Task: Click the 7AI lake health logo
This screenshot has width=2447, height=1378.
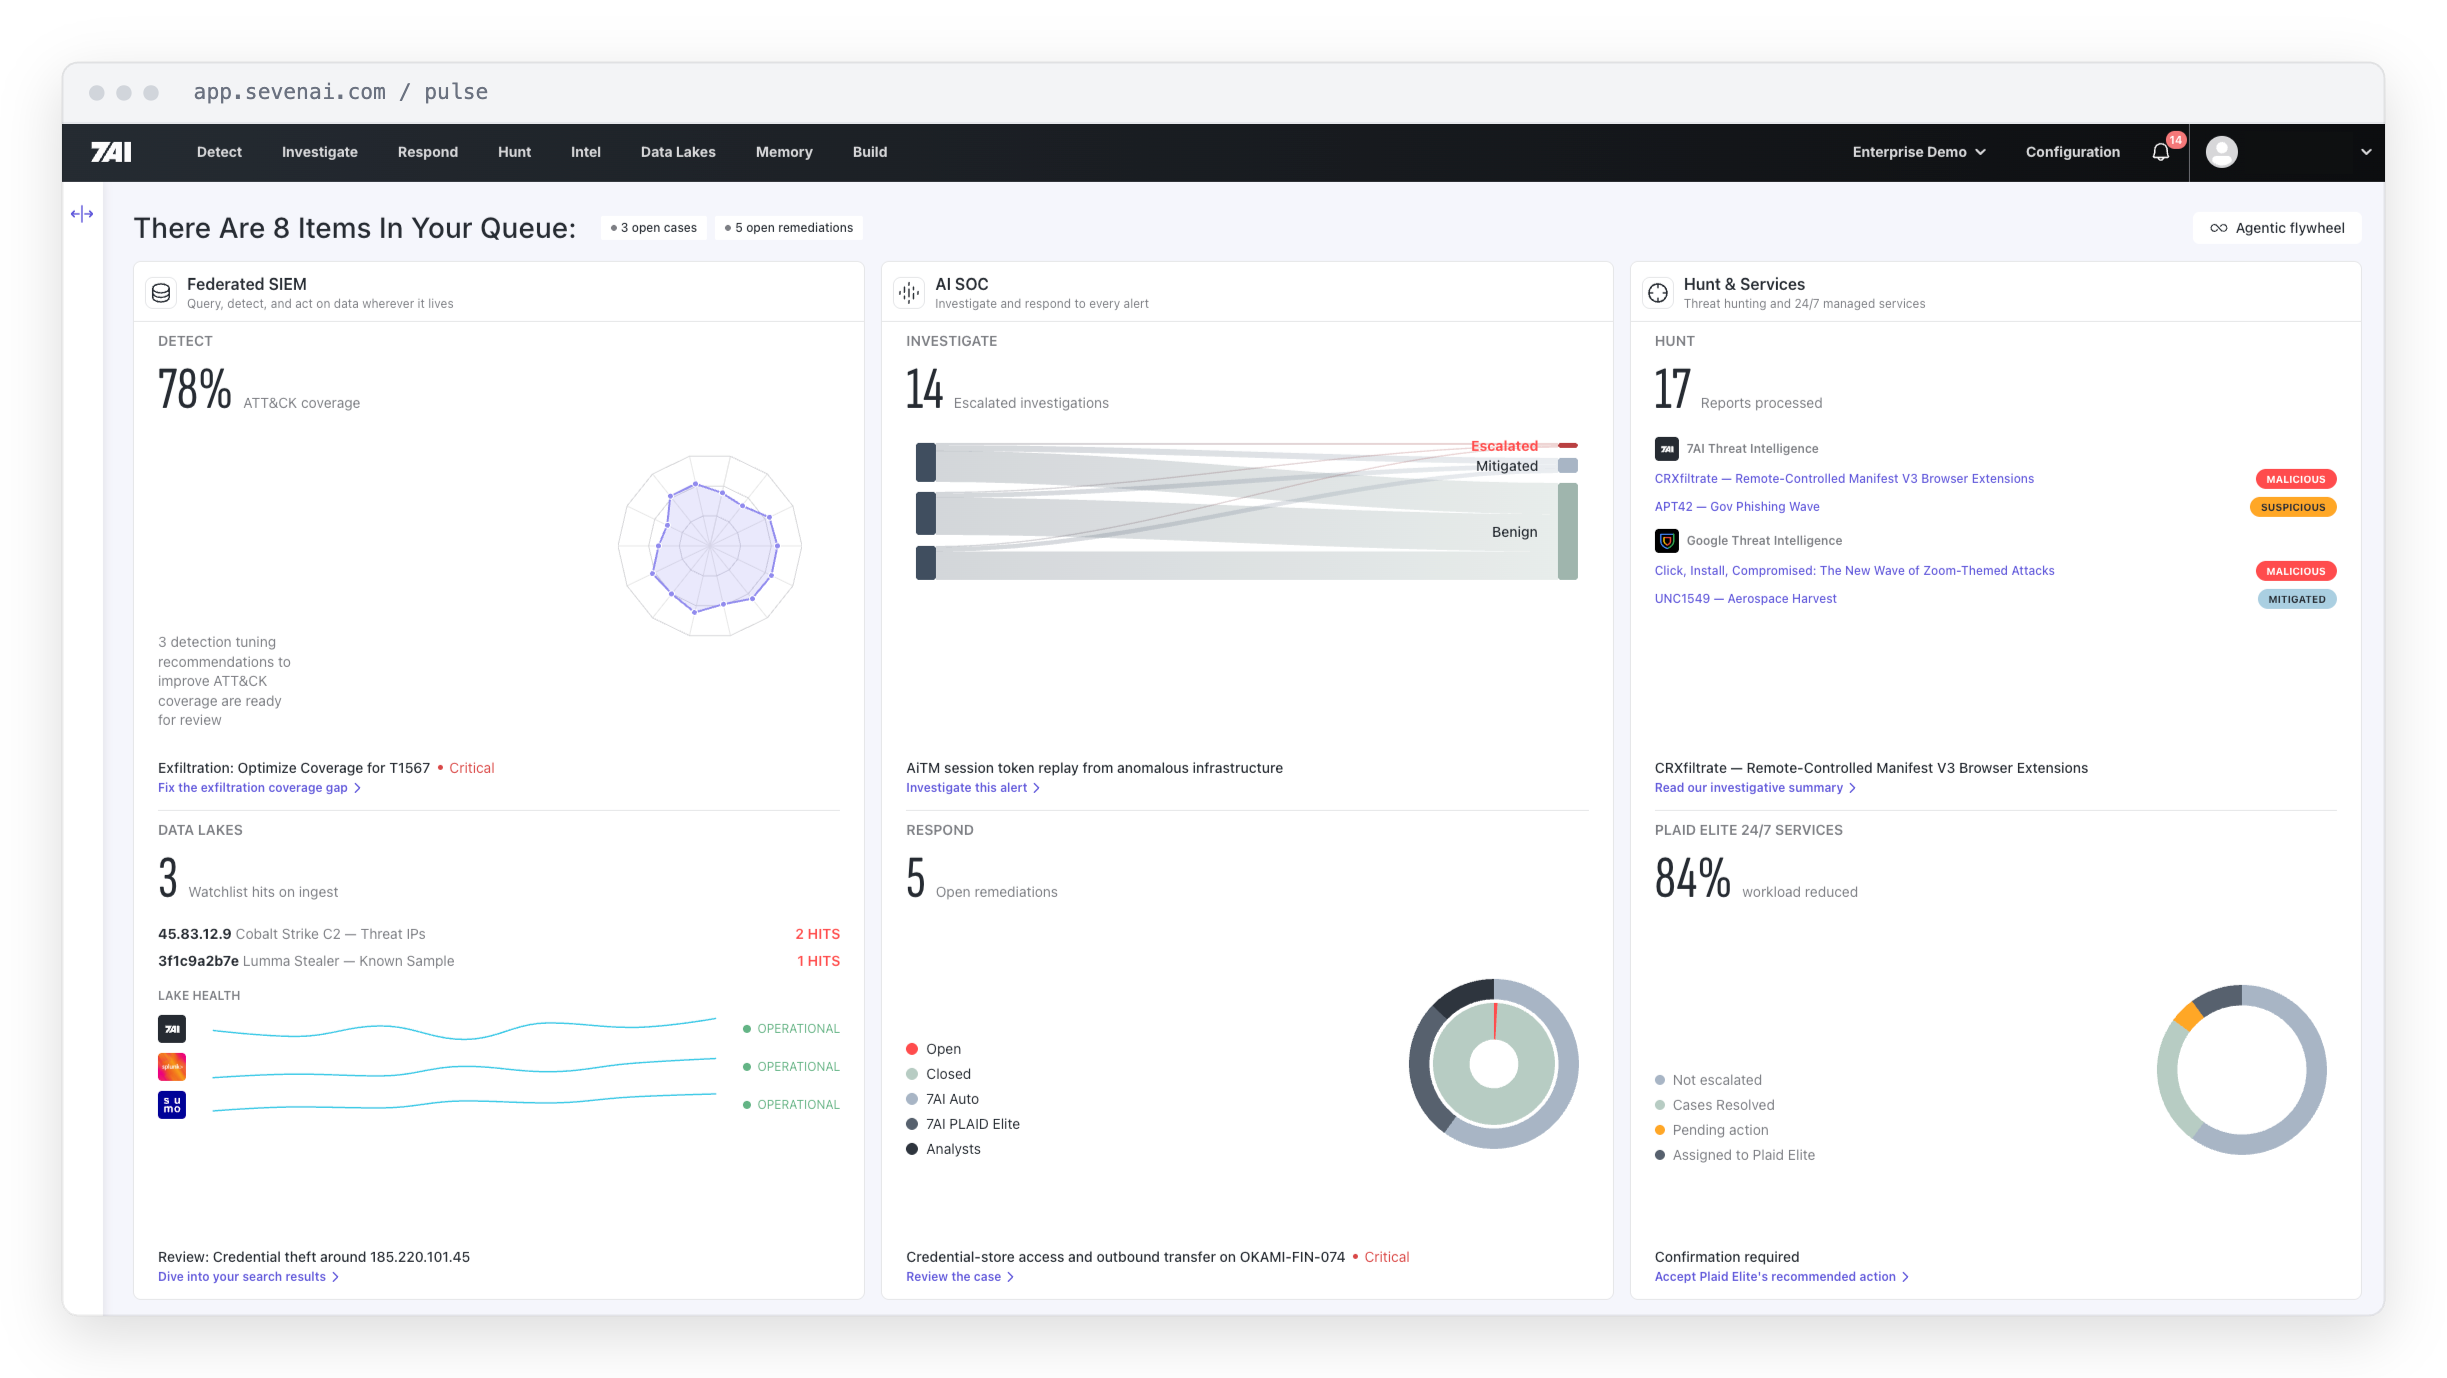Action: [x=172, y=1029]
